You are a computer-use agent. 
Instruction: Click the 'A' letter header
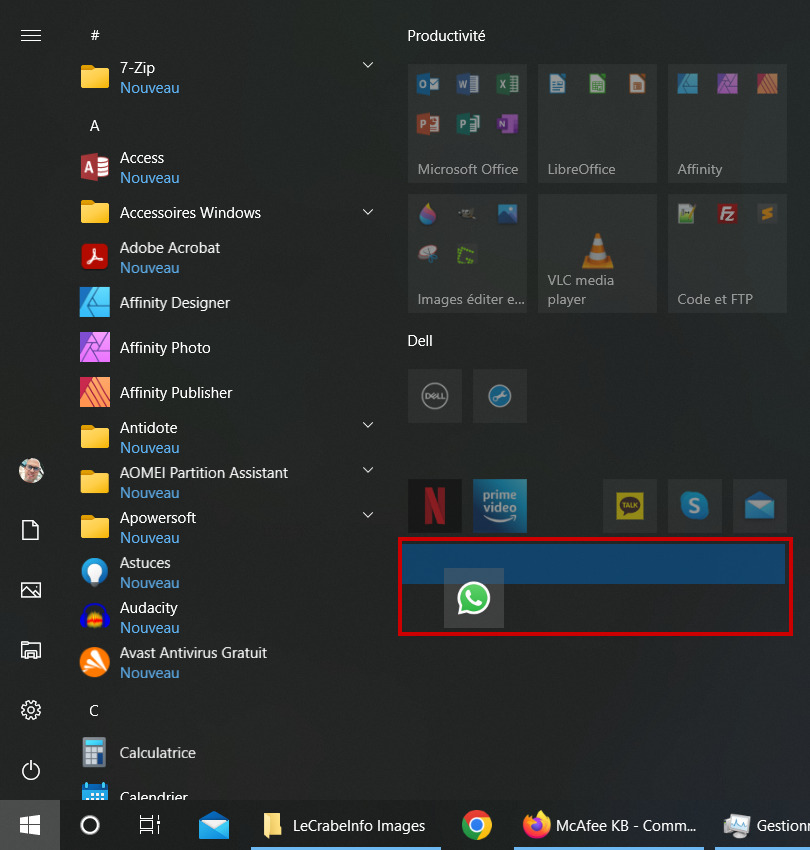pyautogui.click(x=95, y=126)
